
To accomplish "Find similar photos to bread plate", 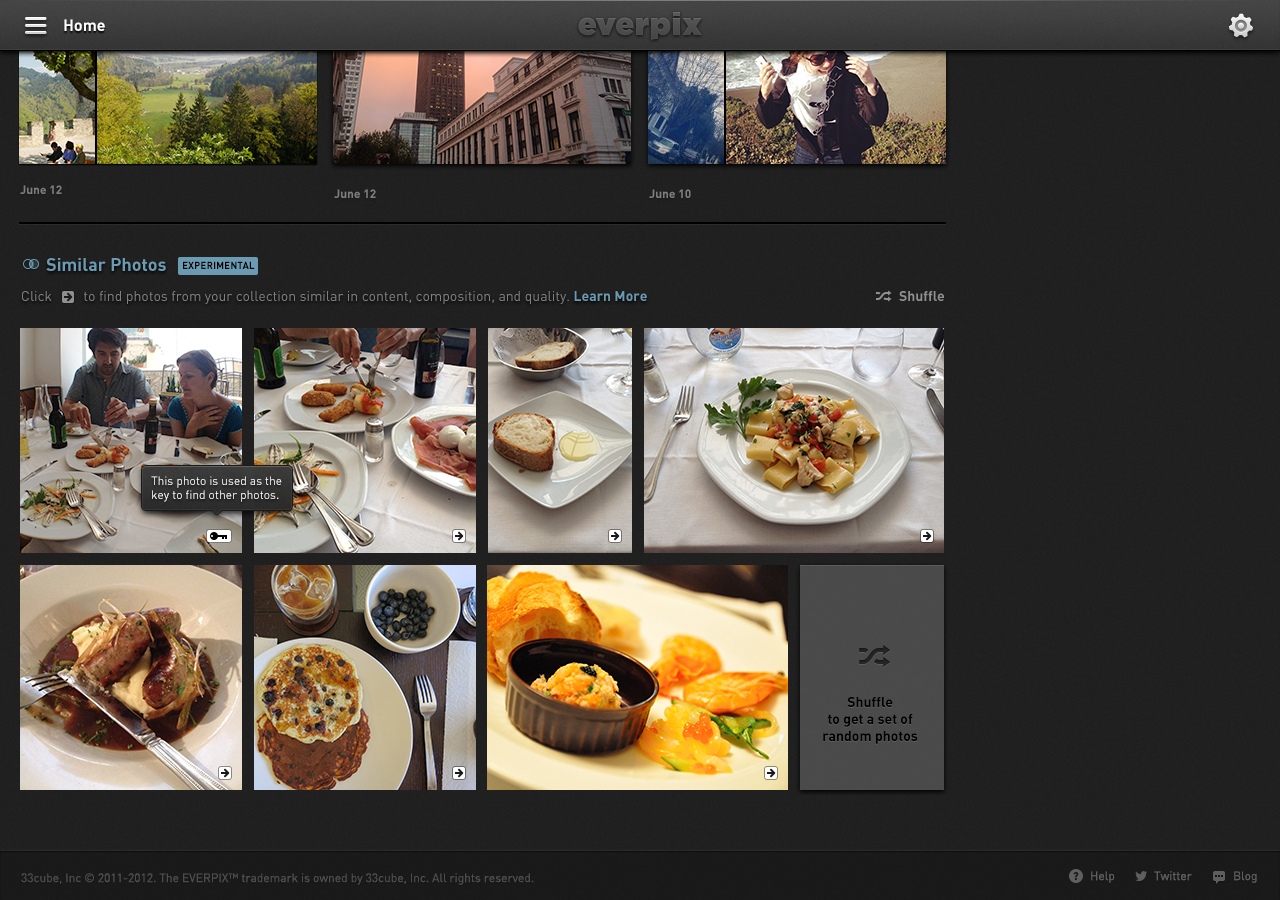I will (615, 536).
